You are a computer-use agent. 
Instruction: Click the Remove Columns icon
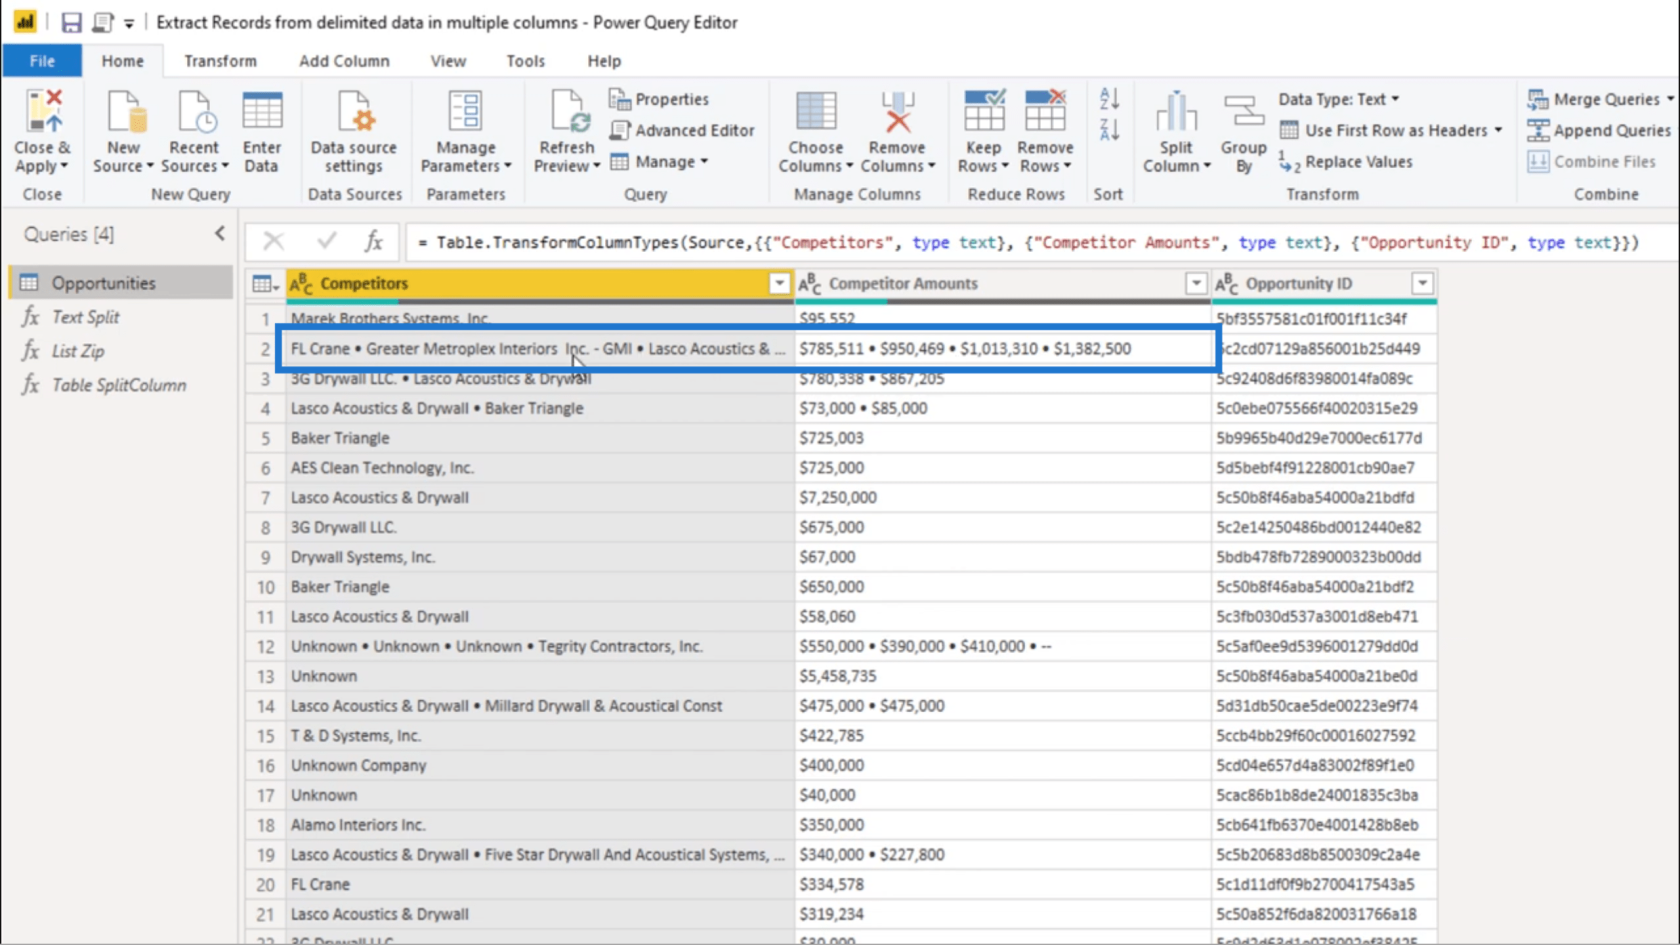tap(897, 111)
